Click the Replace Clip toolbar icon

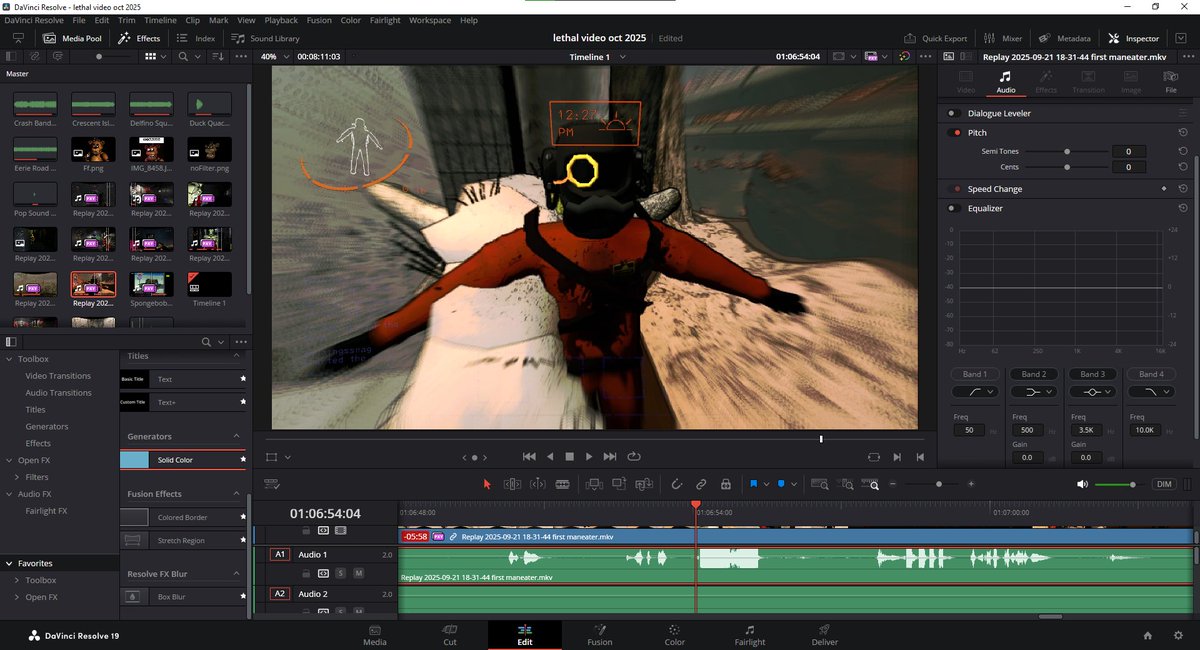point(644,484)
